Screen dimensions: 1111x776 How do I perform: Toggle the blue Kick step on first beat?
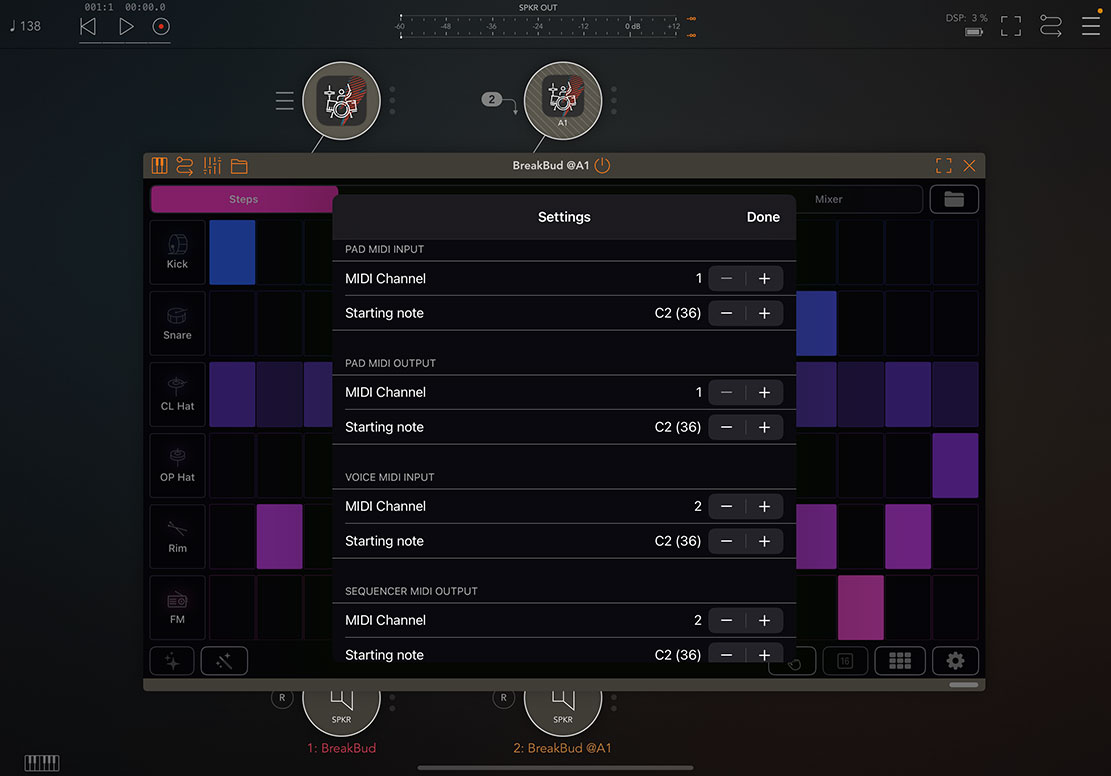point(232,252)
